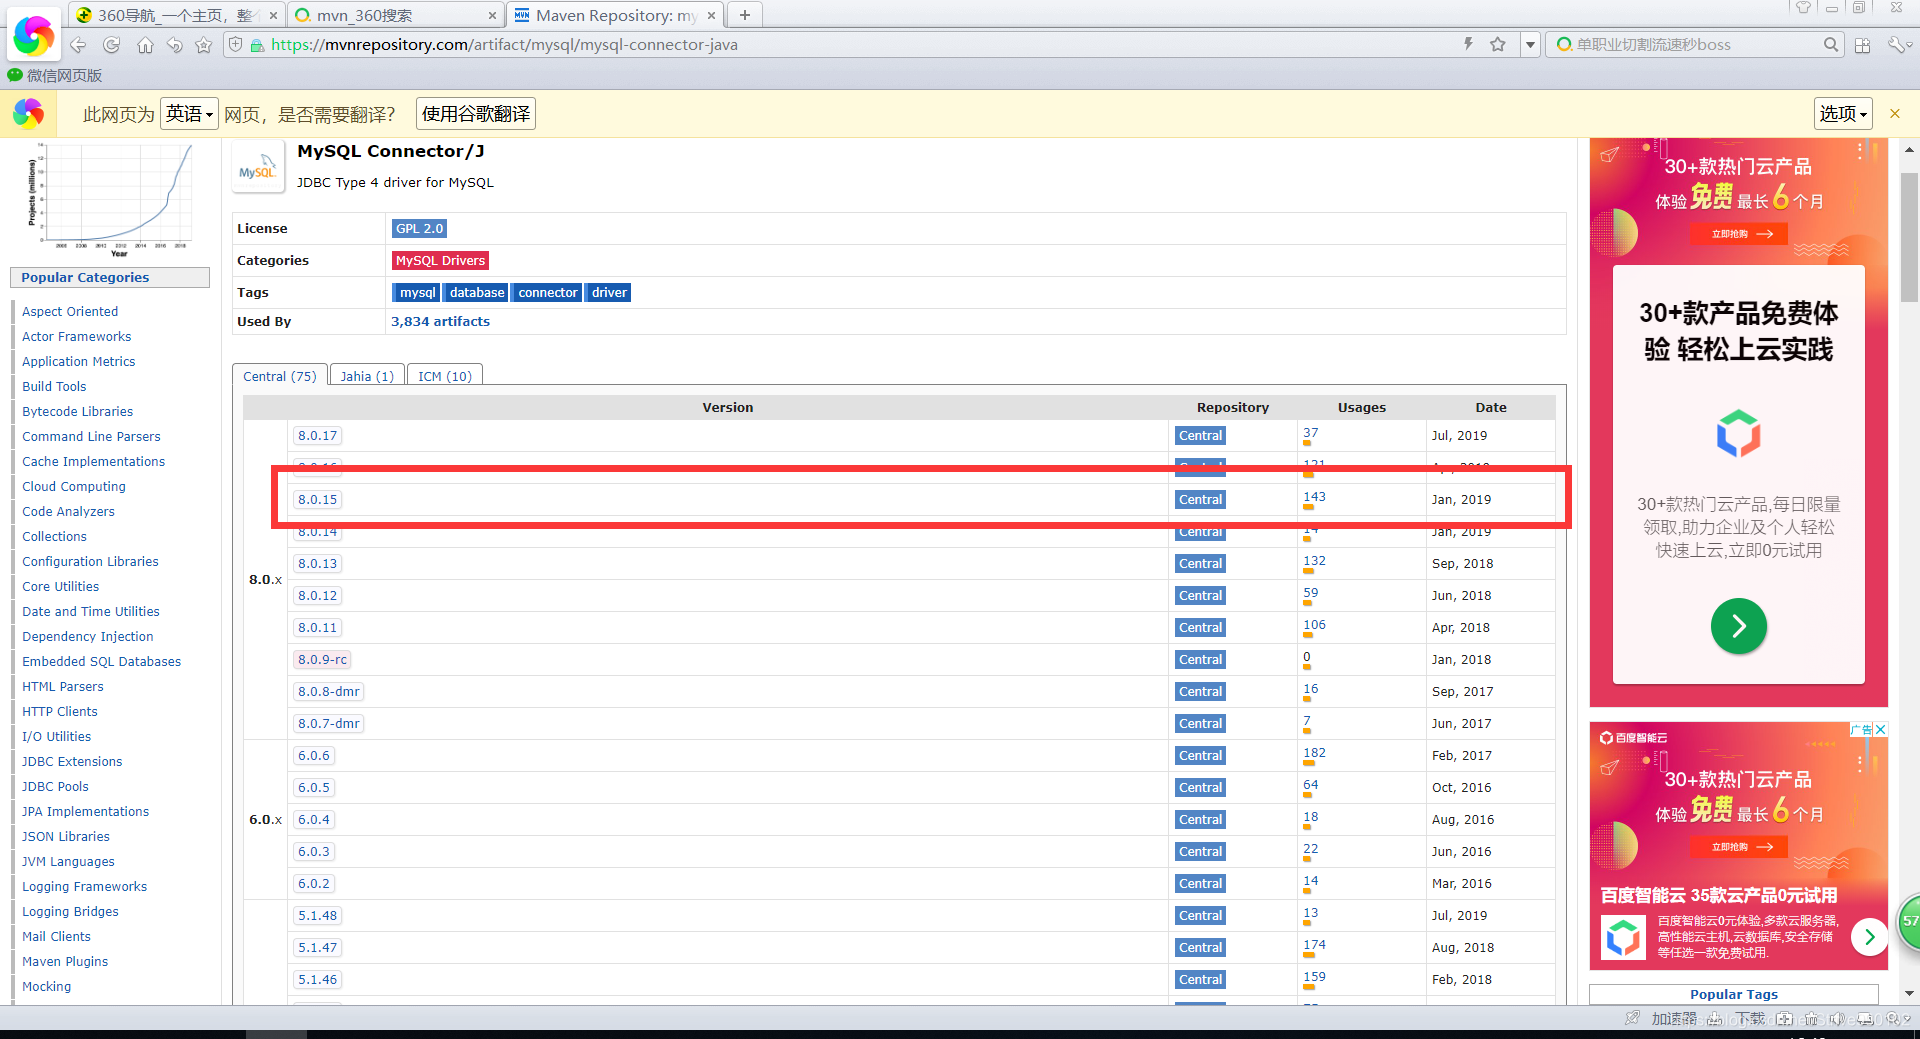Screen dimensions: 1920x1039
Task: Click the search box with 单职业 text
Action: pos(1695,45)
